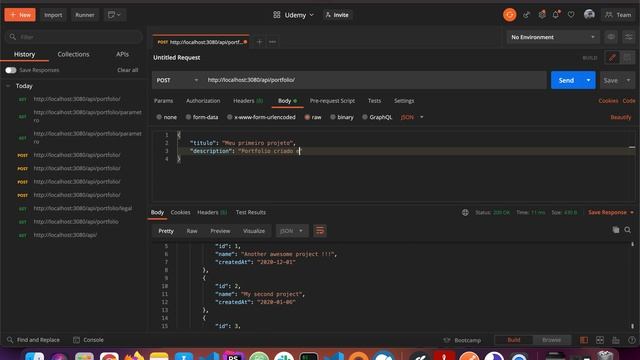This screenshot has width=640, height=360.
Task: Open Find and Replace
Action: point(33,340)
